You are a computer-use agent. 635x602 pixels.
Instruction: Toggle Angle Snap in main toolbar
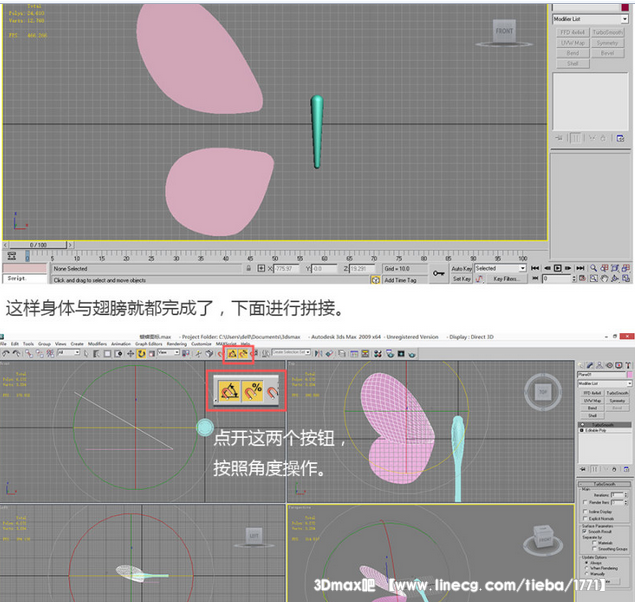[232, 354]
